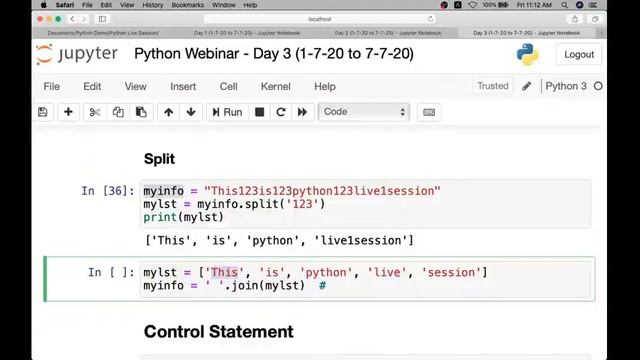This screenshot has height=360, width=640.
Task: Run the selected cell
Action: 227,112
